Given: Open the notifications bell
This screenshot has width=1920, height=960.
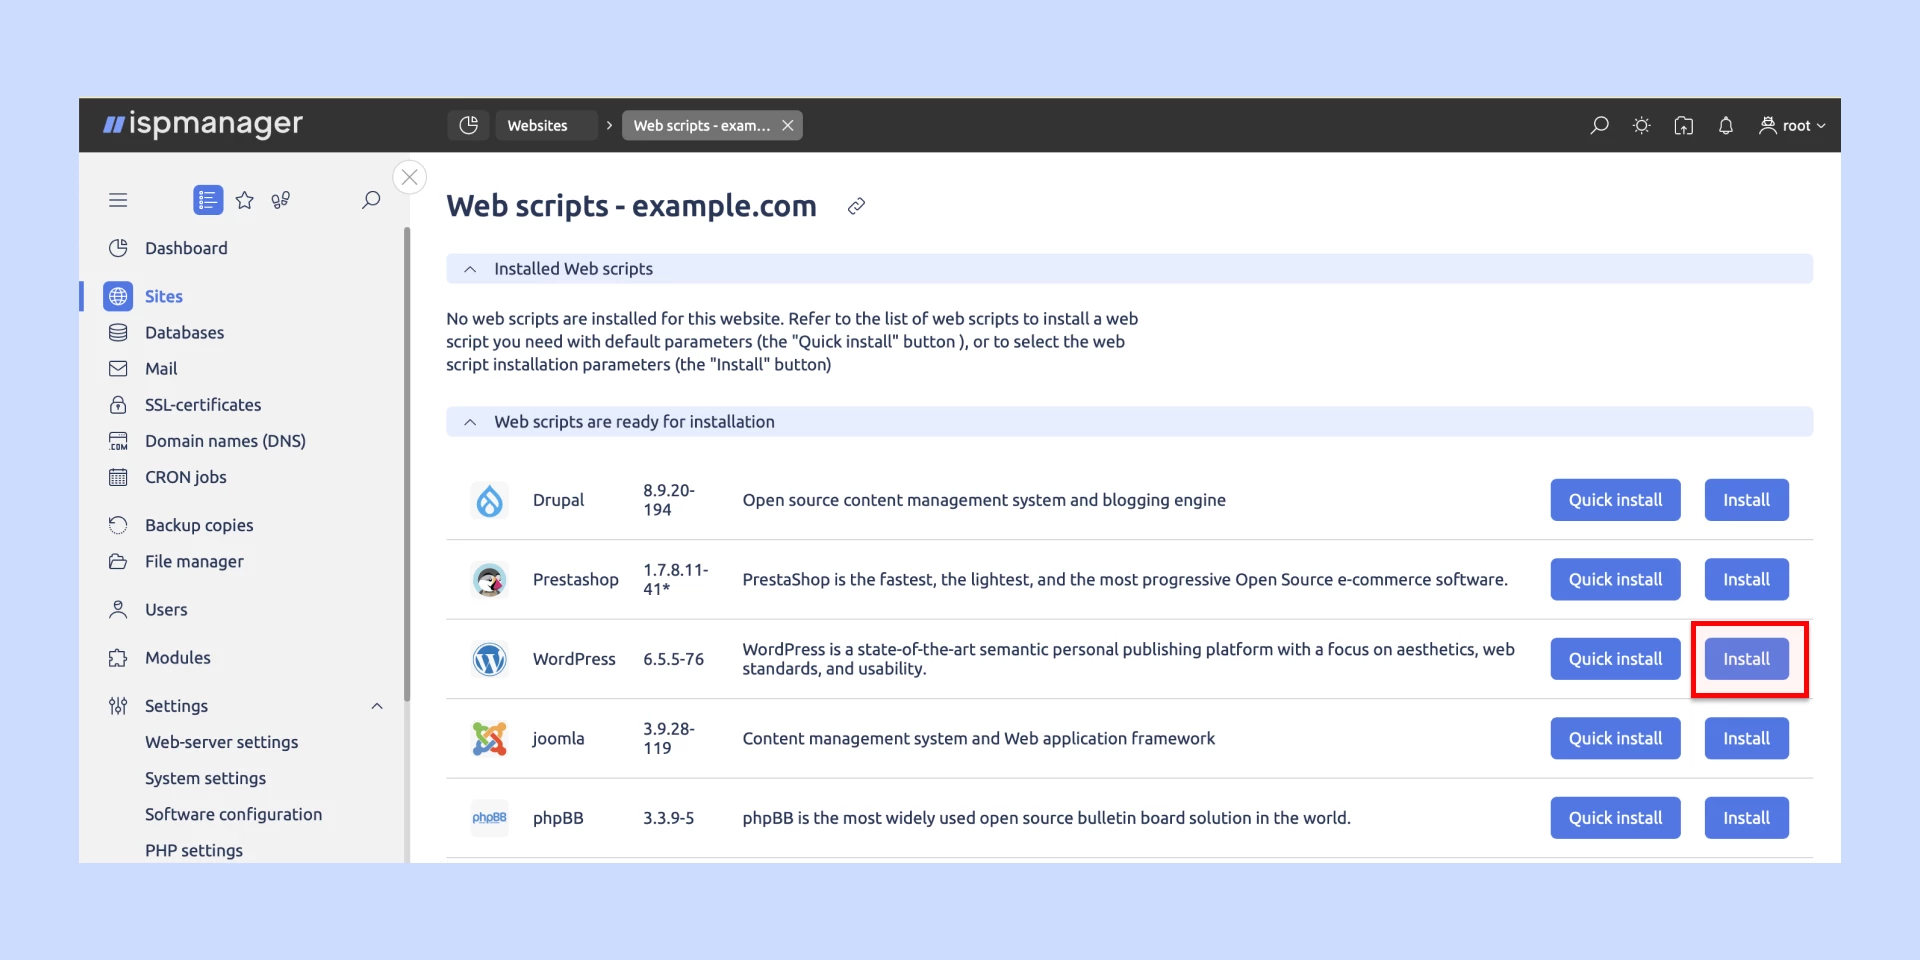Looking at the screenshot, I should click(1725, 125).
